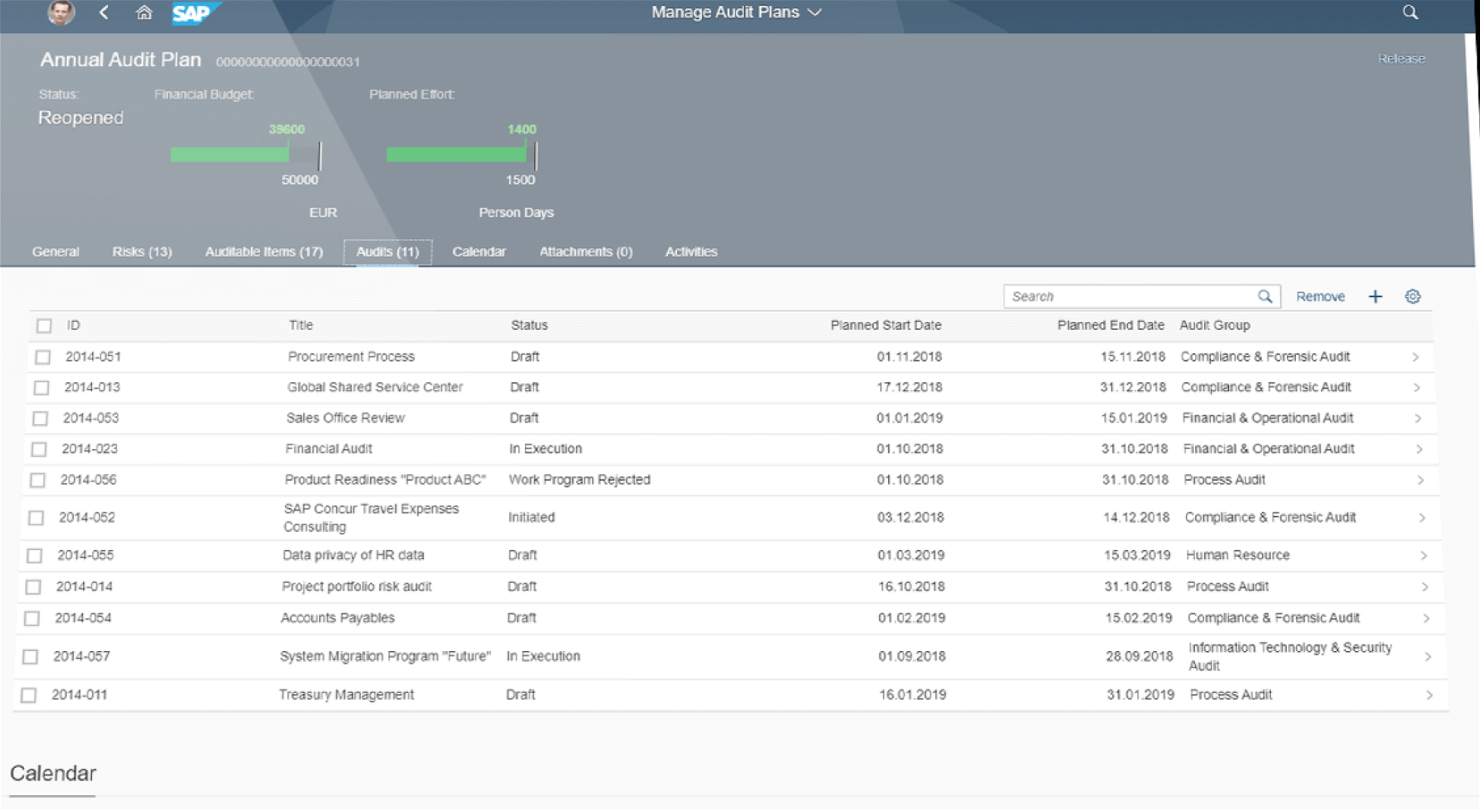
Task: Open the Manage Audit Plans dropdown
Action: click(736, 13)
